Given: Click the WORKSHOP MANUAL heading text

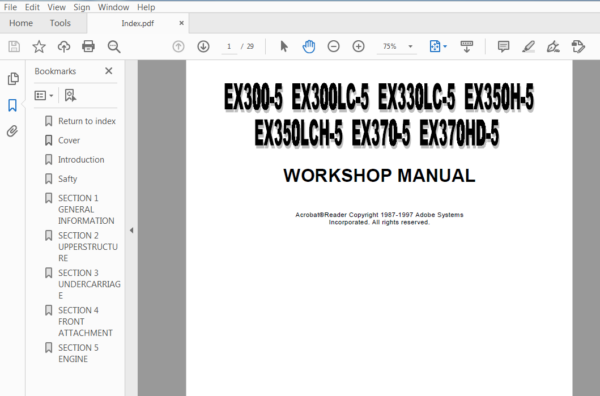Looking at the screenshot, I should [379, 176].
